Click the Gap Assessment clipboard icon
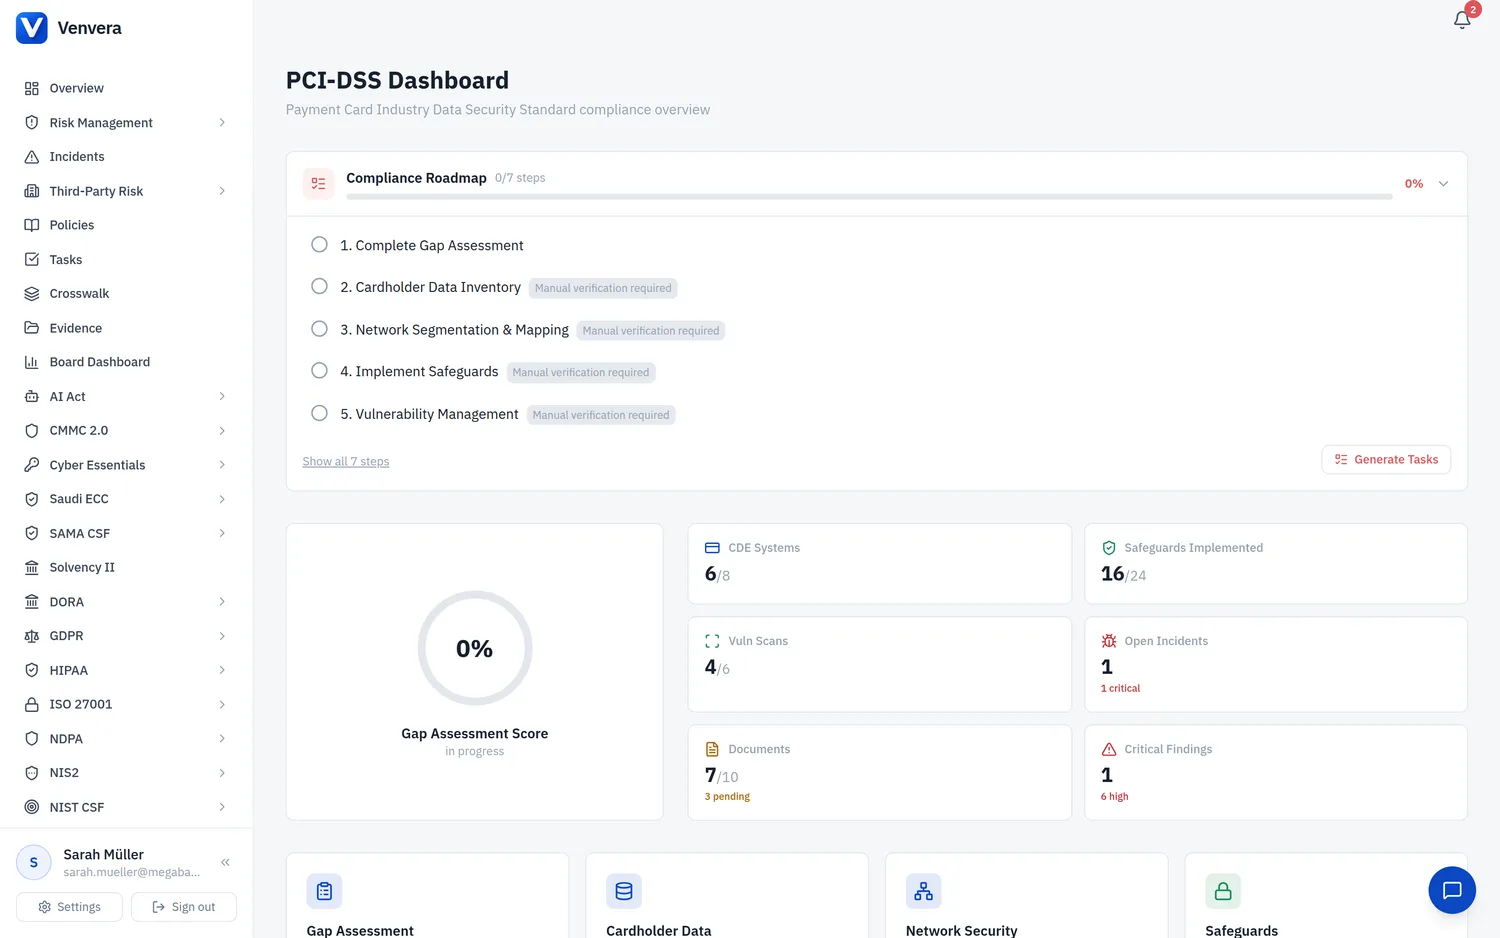 coord(324,891)
